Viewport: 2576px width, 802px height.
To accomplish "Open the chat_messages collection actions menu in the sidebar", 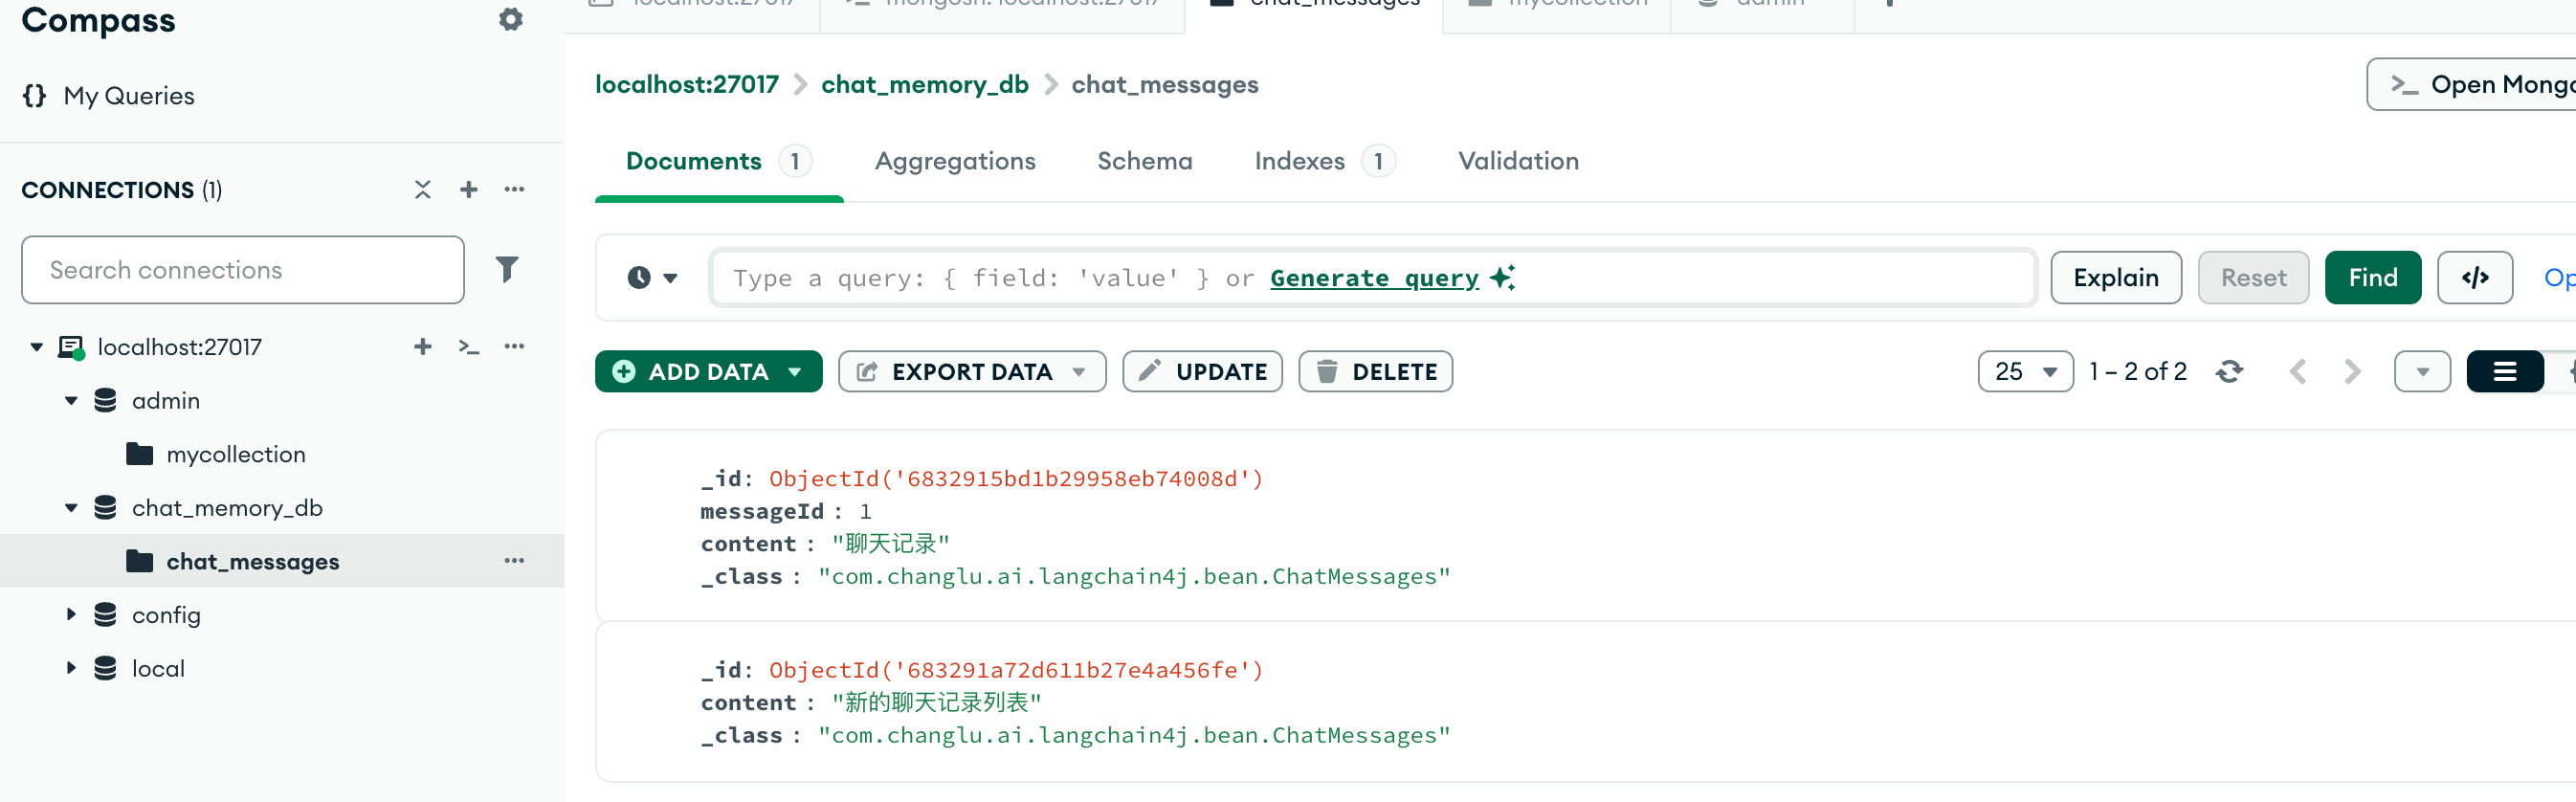I will (515, 561).
